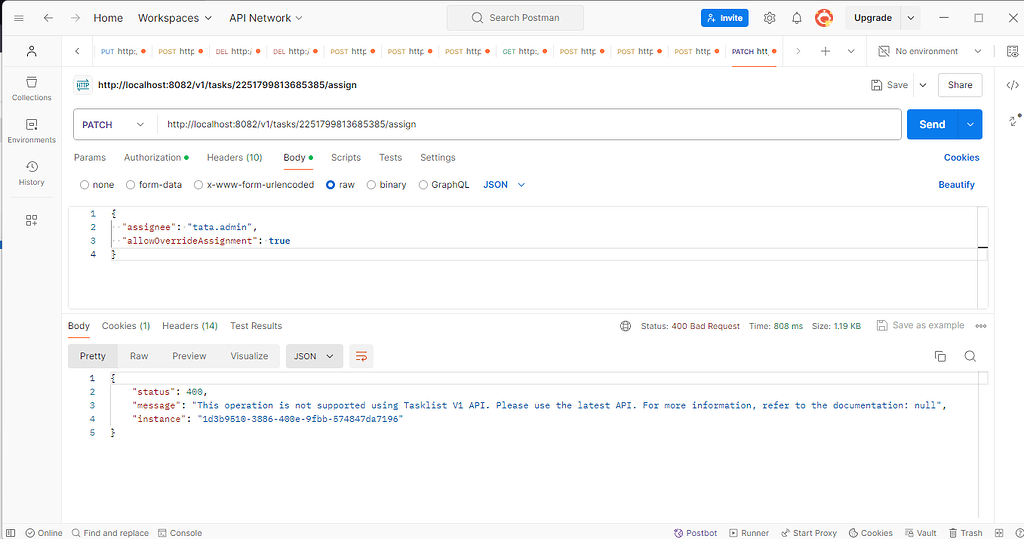Open the Send button arrow options

[x=970, y=124]
